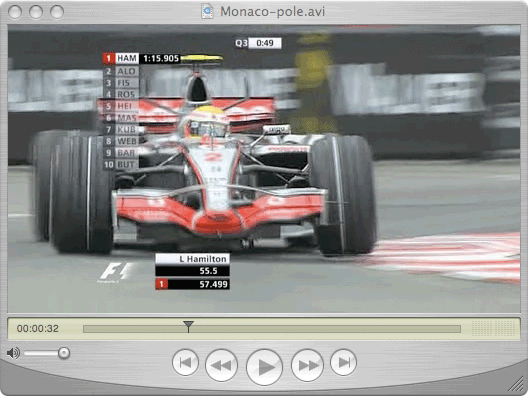Mute audio via speaker icon
Screen dimensions: 528x396
pyautogui.click(x=13, y=353)
